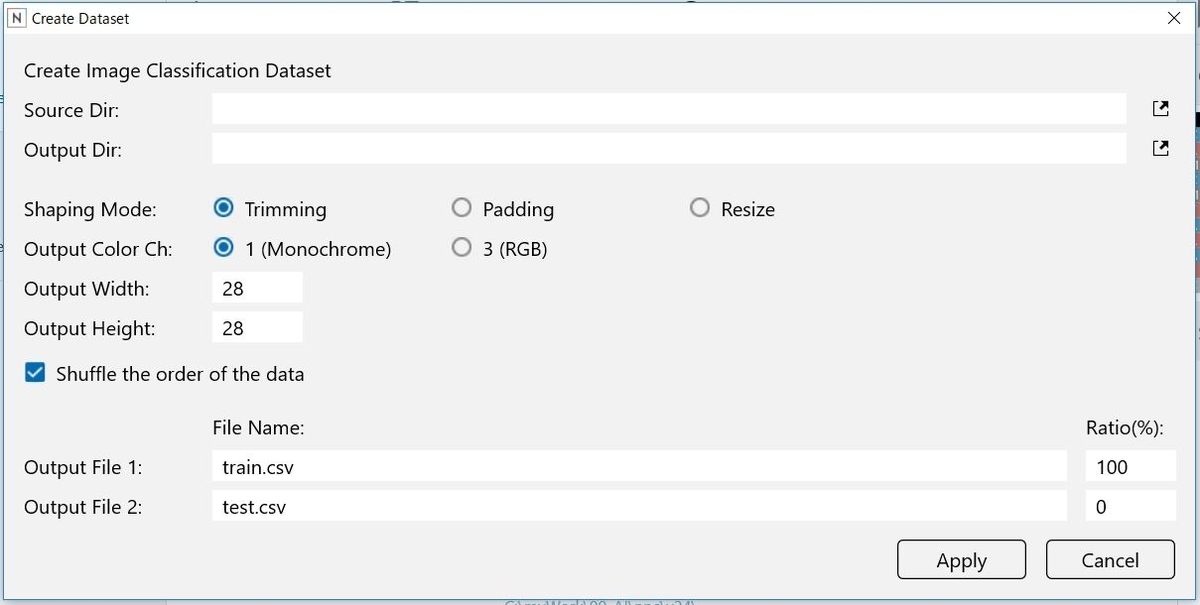Image resolution: width=1200 pixels, height=605 pixels.
Task: Open the Output Dir browse icon
Action: pos(1161,149)
